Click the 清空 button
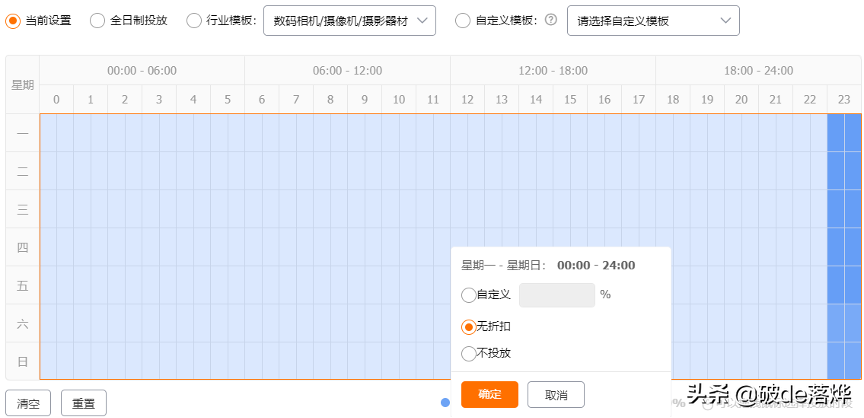 [x=28, y=404]
